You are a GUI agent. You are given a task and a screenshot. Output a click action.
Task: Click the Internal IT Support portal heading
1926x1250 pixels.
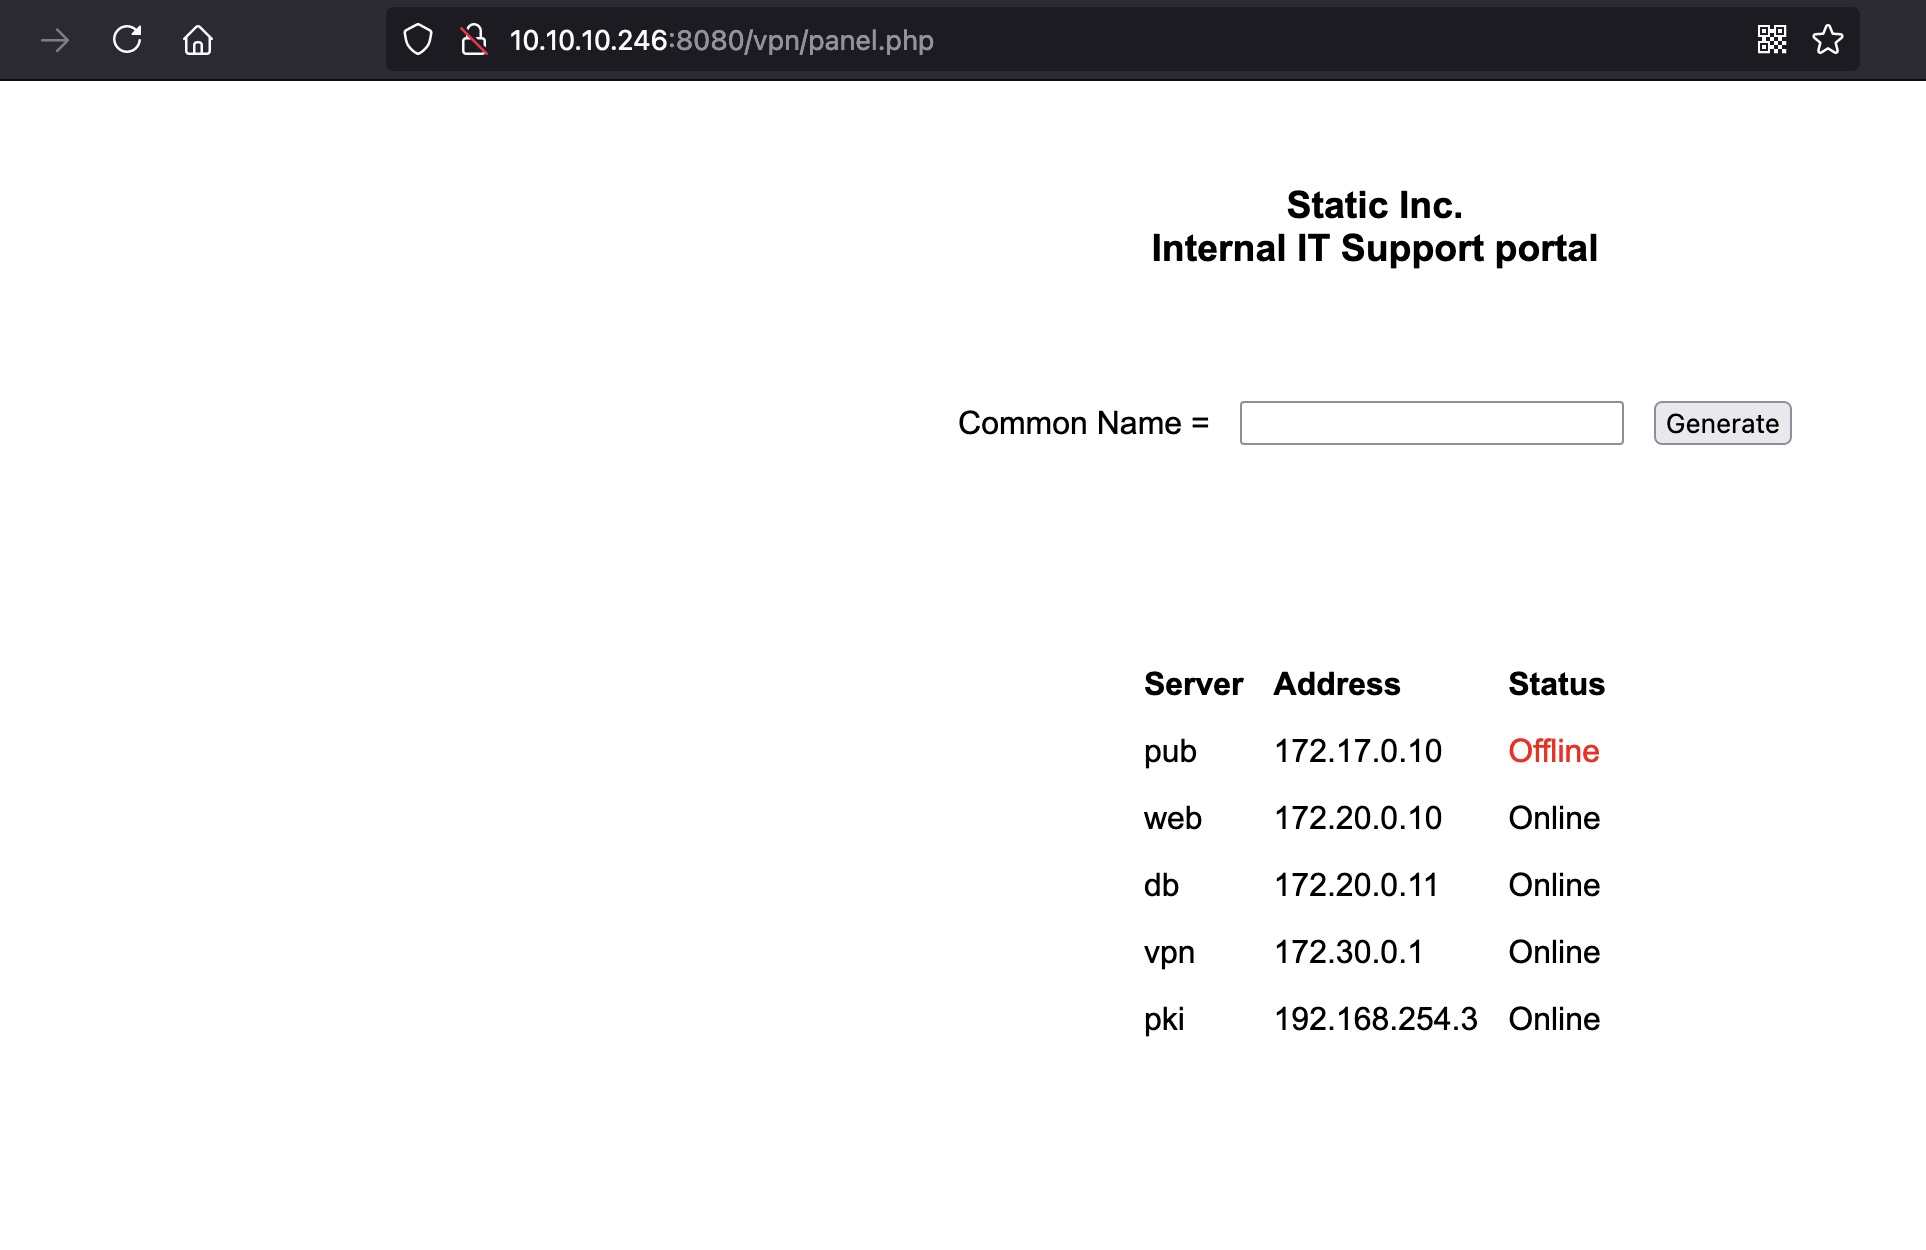click(x=1374, y=248)
